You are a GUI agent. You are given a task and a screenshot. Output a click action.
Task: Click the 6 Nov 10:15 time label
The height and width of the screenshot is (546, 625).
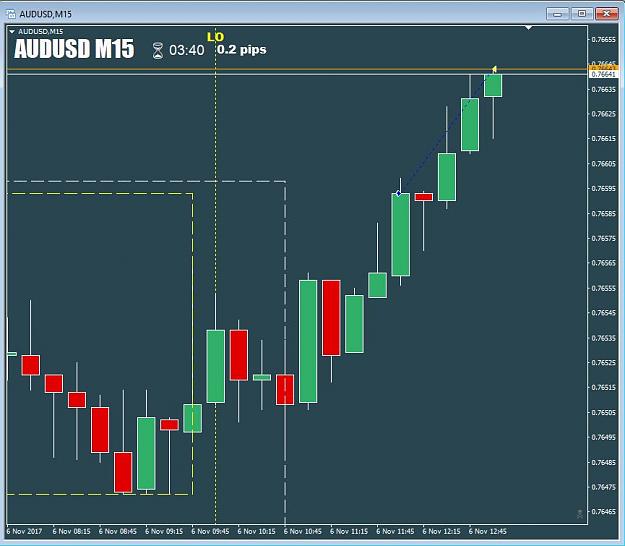[256, 531]
